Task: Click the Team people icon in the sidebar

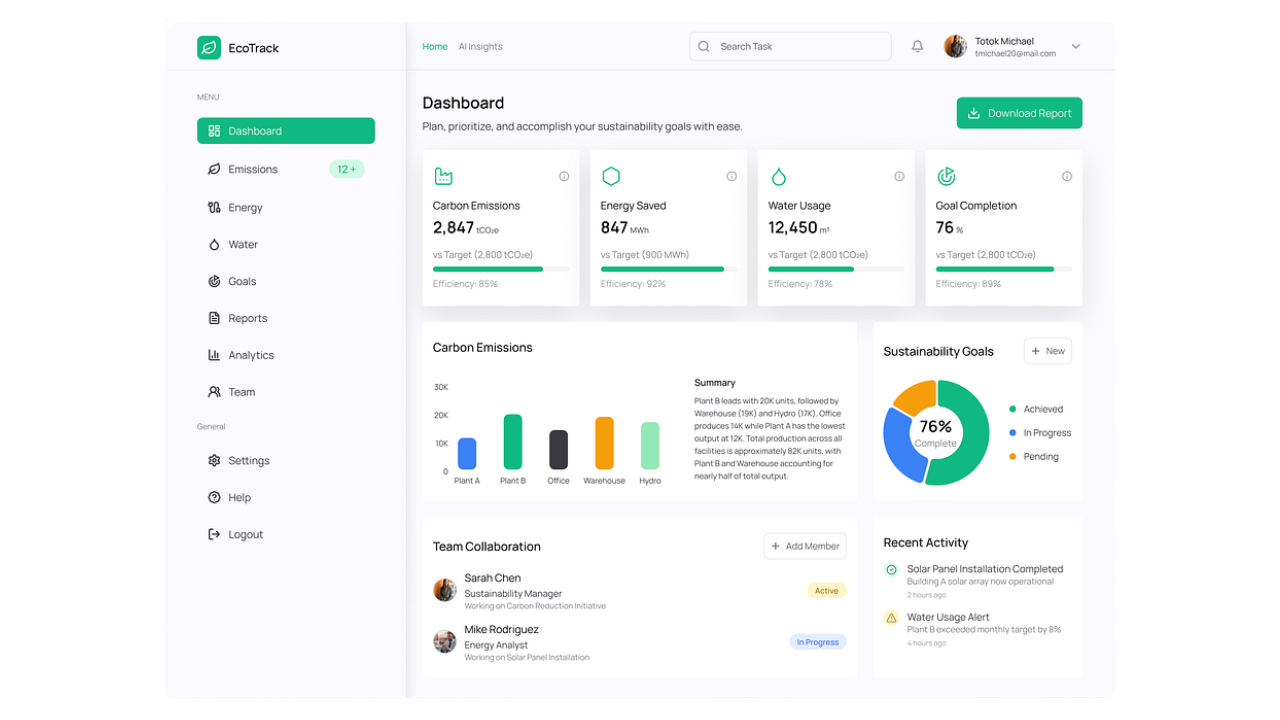Action: (x=214, y=392)
